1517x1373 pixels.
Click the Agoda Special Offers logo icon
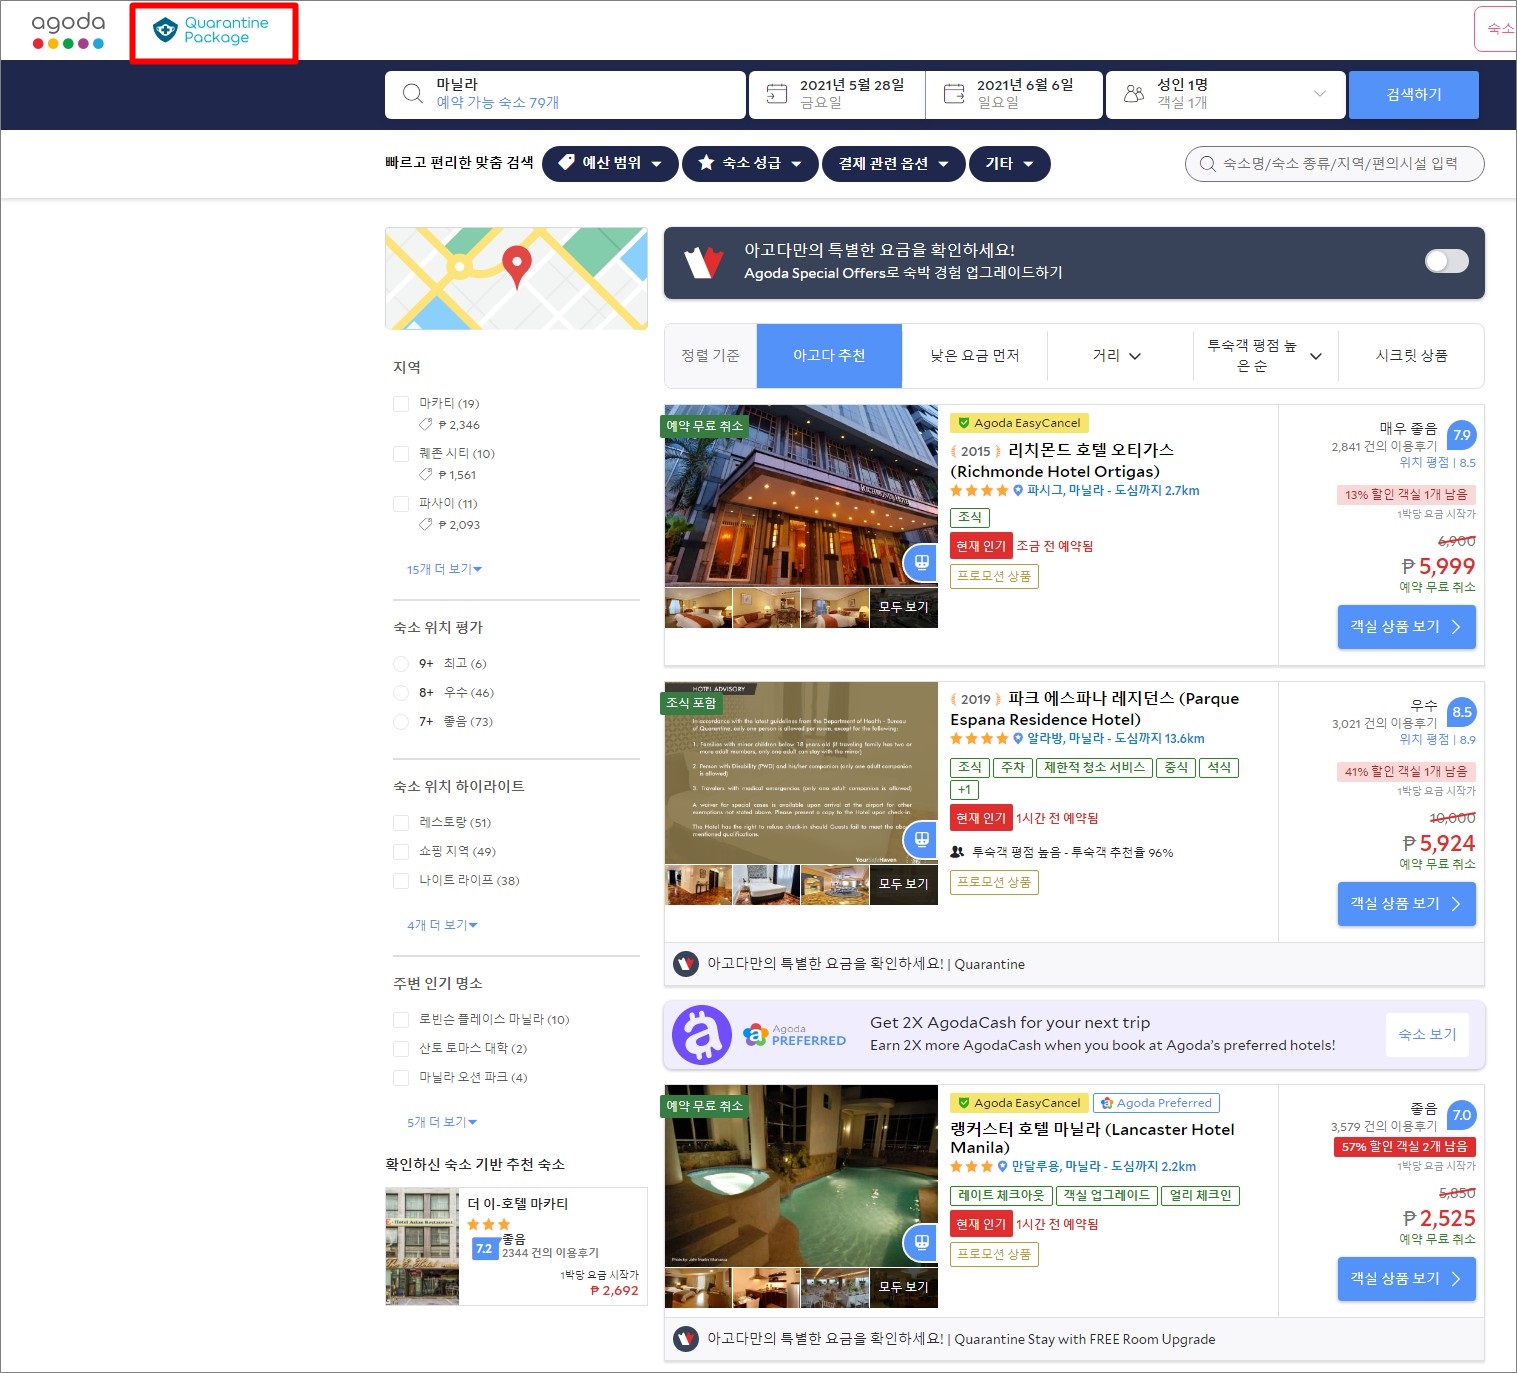tap(703, 262)
